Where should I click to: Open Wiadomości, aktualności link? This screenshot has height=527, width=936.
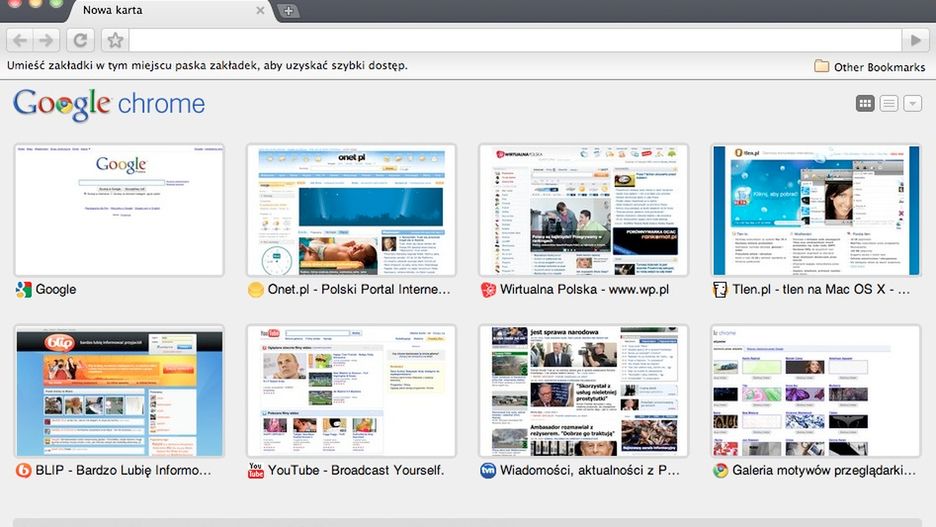(x=590, y=470)
